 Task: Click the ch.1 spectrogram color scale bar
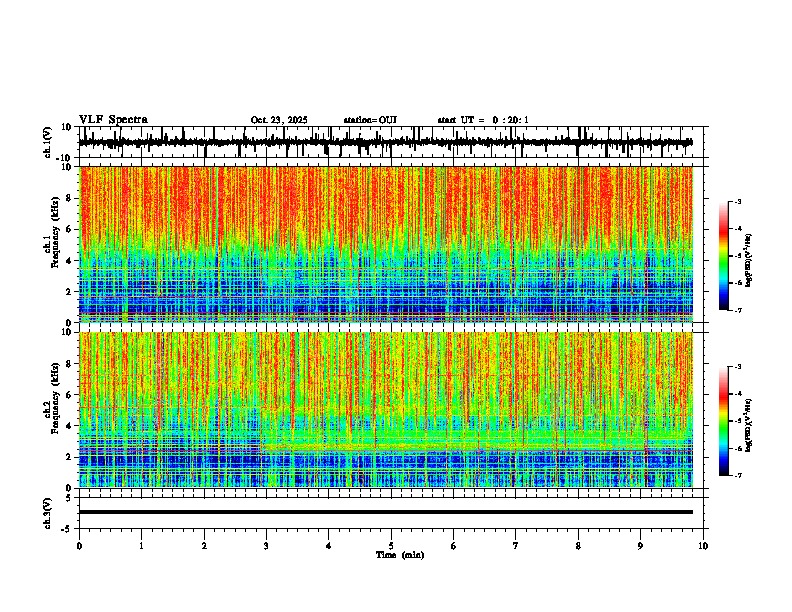click(x=724, y=256)
